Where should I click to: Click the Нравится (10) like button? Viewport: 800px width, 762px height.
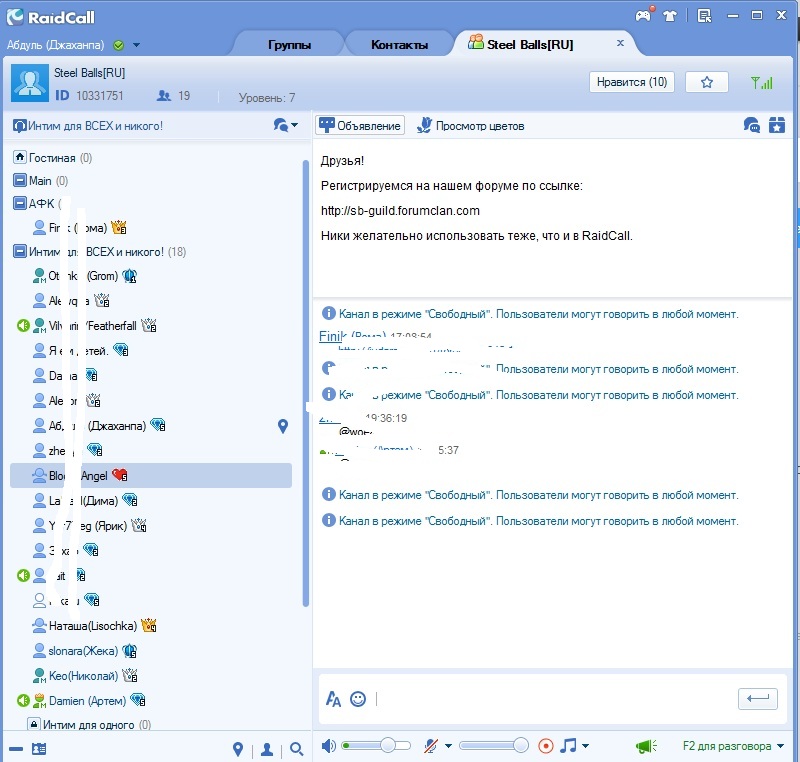coord(632,82)
